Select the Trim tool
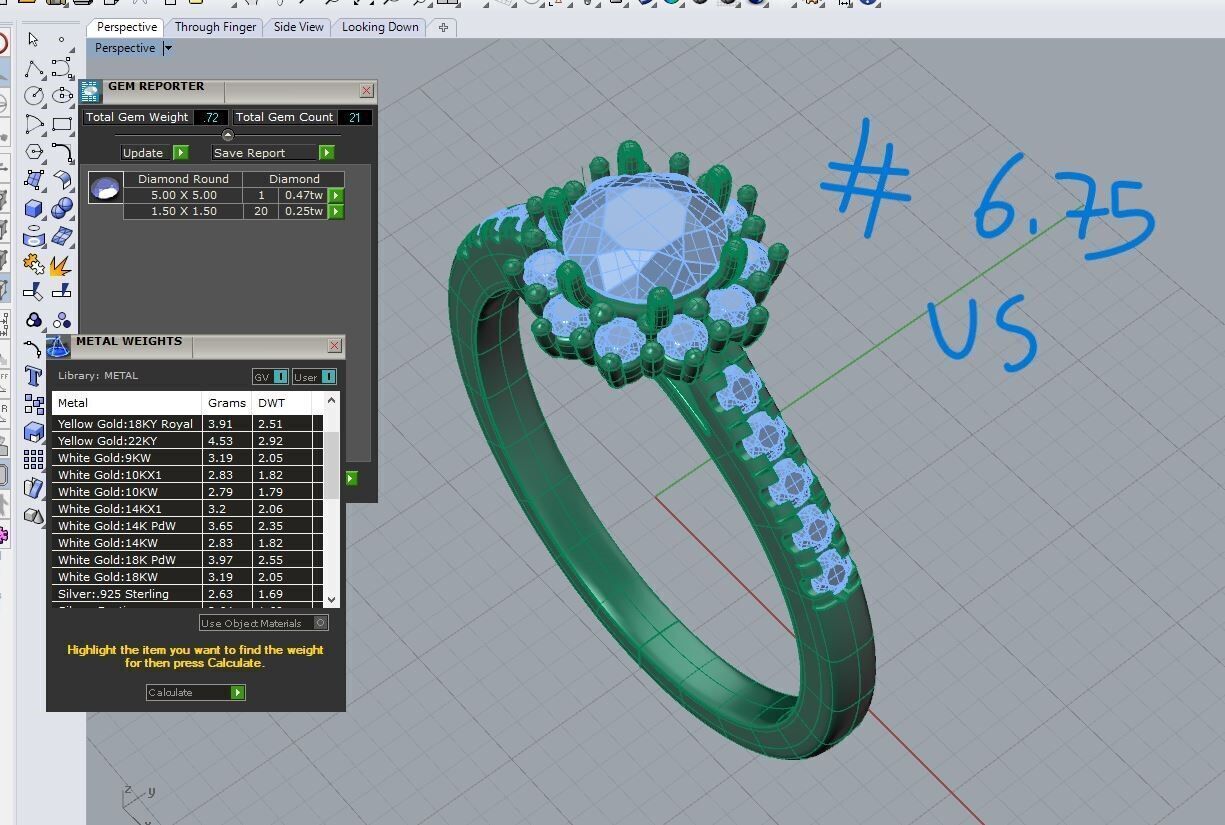This screenshot has width=1225, height=825. coord(34,292)
